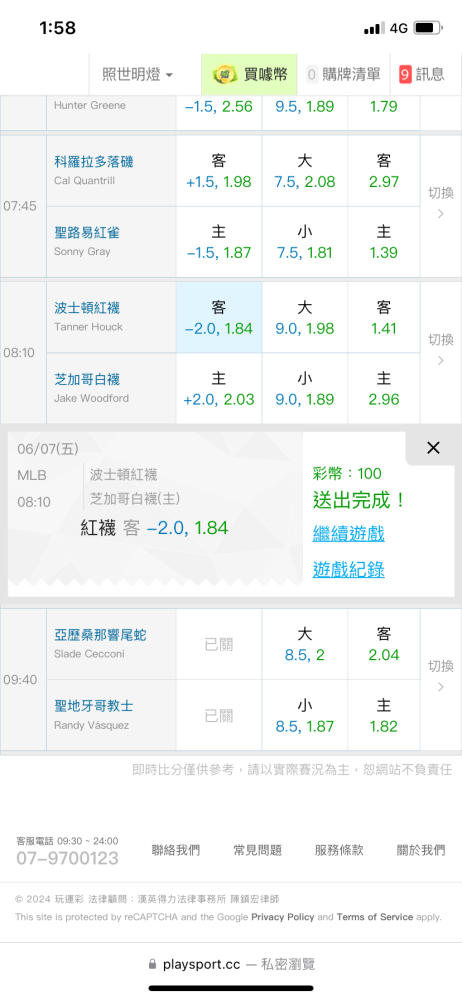
Task: Open the 波士頓紅襪 team link
Action: click(x=87, y=308)
